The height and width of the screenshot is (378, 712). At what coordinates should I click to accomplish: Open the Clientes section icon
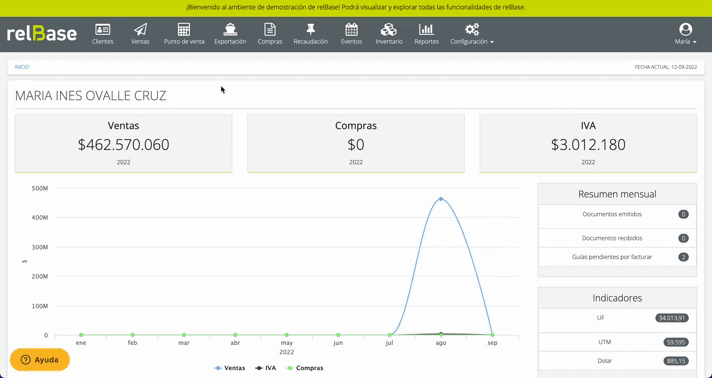click(103, 30)
